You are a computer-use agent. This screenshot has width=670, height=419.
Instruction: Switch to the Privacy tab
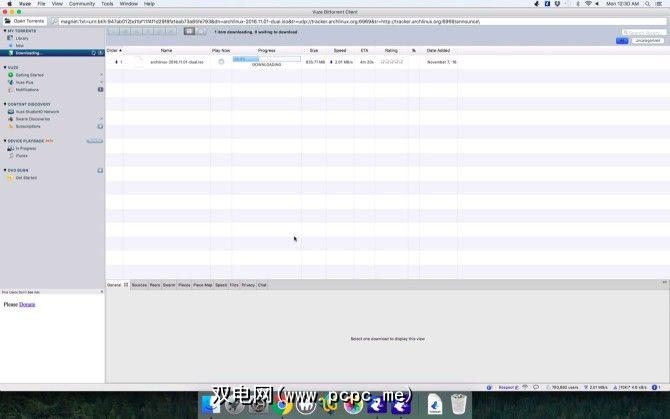click(248, 285)
